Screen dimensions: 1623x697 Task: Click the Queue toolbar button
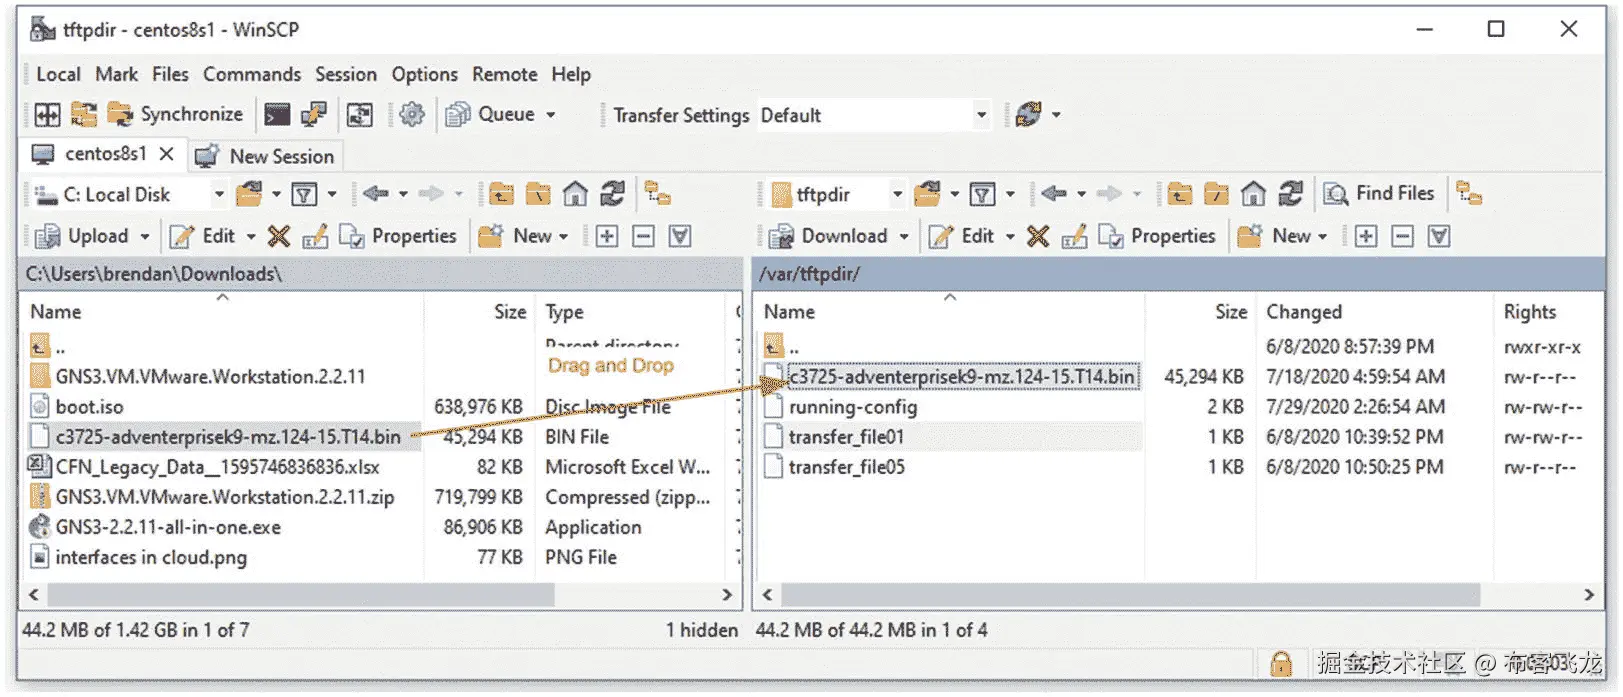[x=490, y=114]
